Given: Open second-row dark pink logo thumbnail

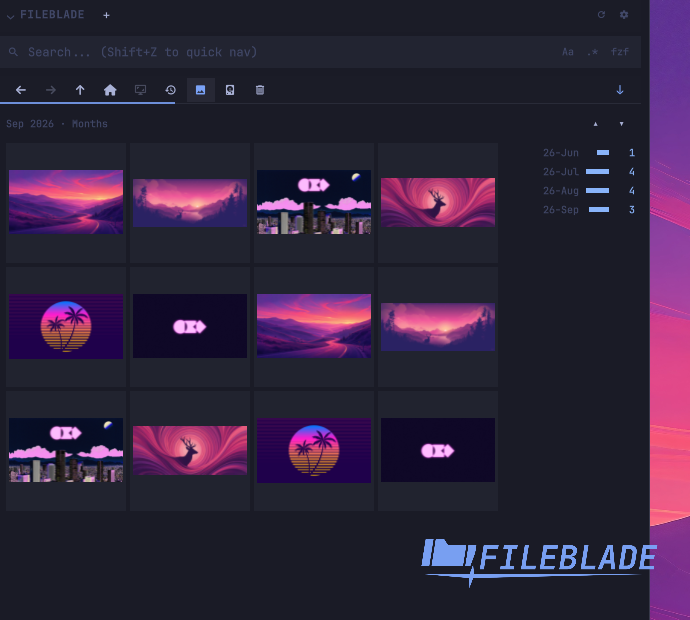Looking at the screenshot, I should pos(190,326).
